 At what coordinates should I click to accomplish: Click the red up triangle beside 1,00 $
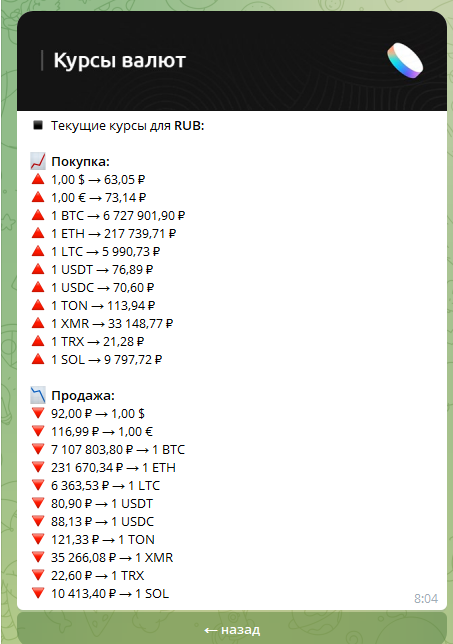[38, 179]
